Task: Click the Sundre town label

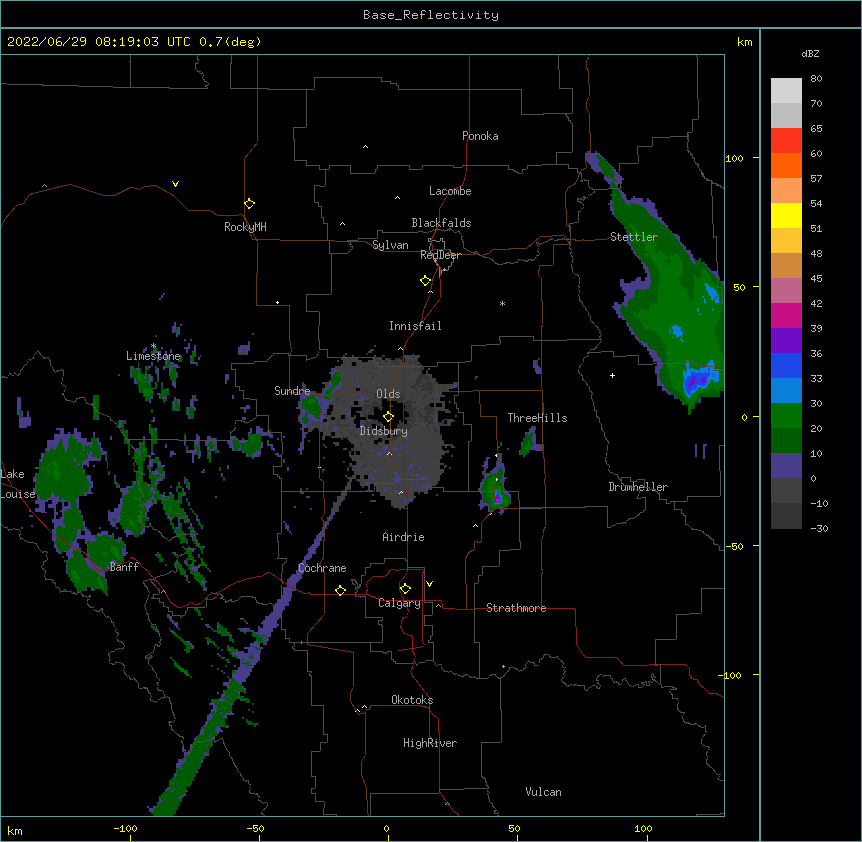Action: (292, 391)
